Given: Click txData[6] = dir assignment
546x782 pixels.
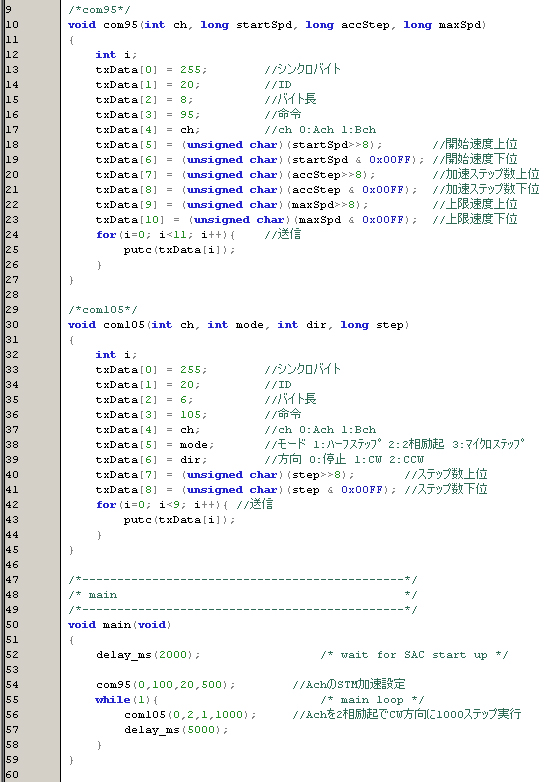Looking at the screenshot, I should pyautogui.click(x=151, y=459).
